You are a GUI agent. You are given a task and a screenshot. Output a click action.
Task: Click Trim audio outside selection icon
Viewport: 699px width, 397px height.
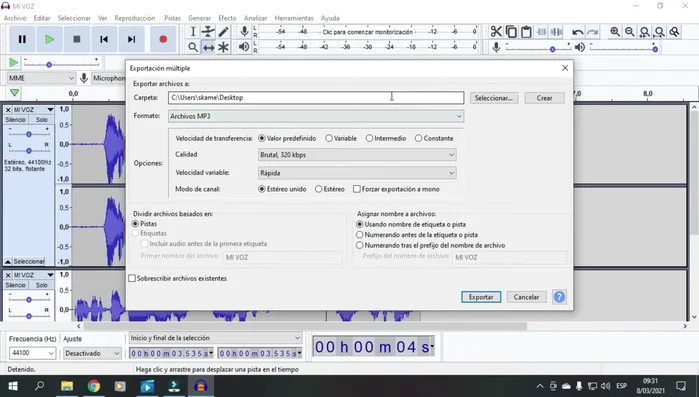pos(541,32)
